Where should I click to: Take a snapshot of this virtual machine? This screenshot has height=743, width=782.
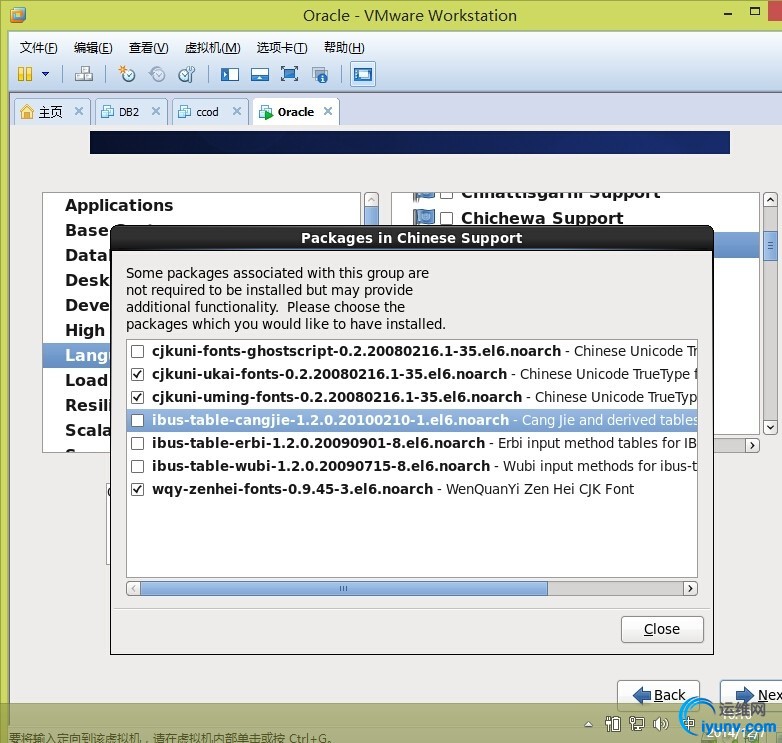click(127, 74)
